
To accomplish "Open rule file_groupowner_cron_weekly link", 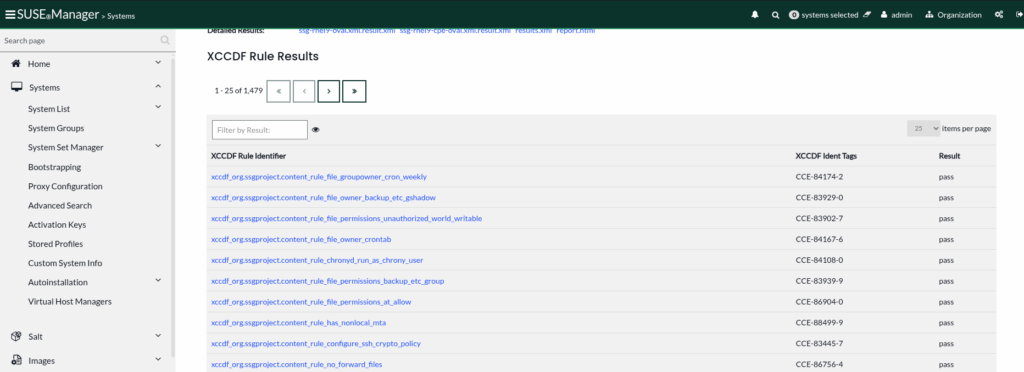I will pyautogui.click(x=319, y=177).
